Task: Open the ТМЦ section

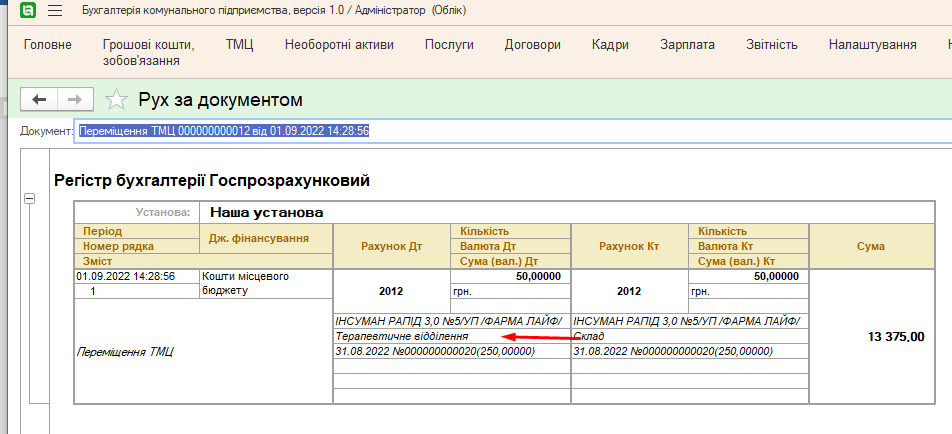Action: 239,45
